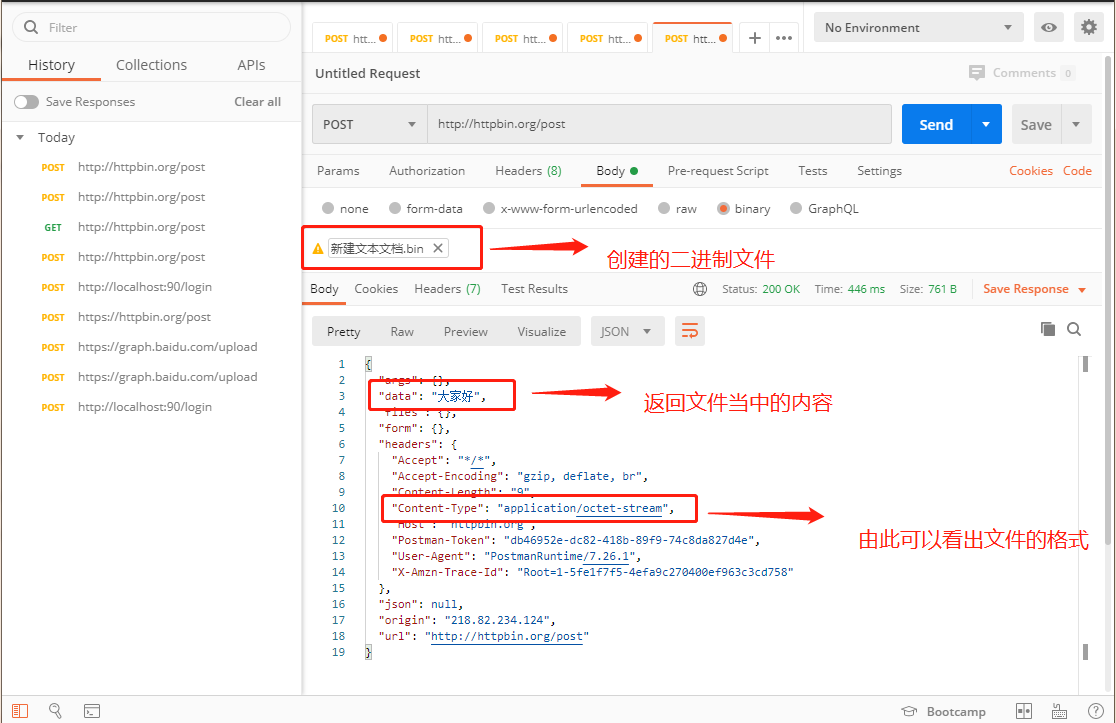The height and width of the screenshot is (723, 1116).
Task: Toggle the Save Responses switch
Action: 26,102
